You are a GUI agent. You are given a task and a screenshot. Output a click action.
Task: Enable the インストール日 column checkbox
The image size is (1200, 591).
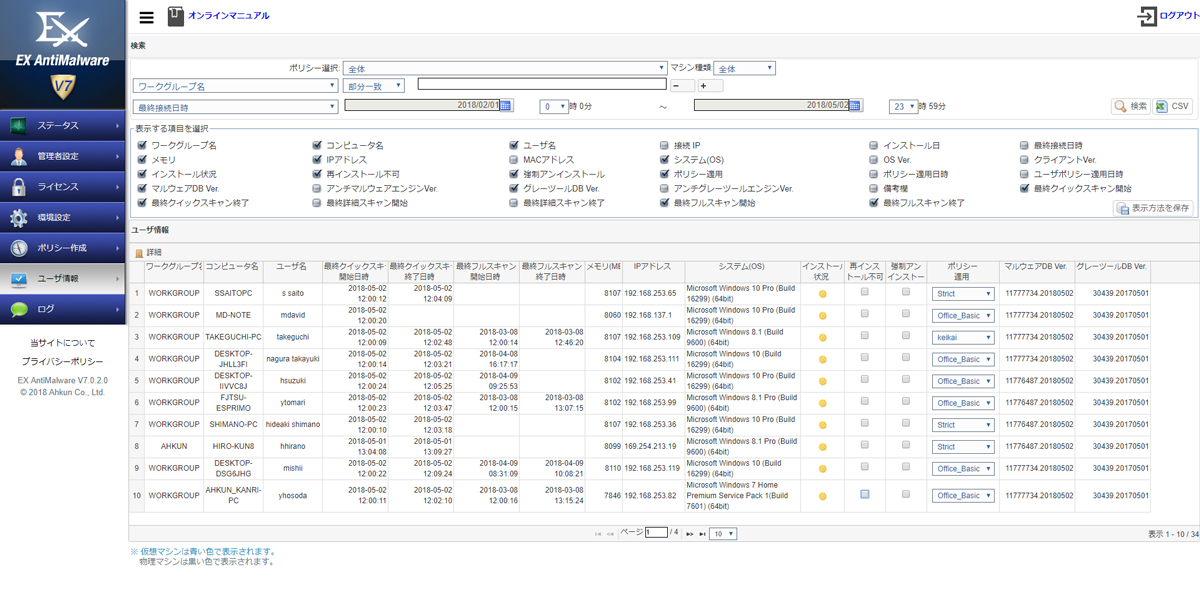click(874, 146)
